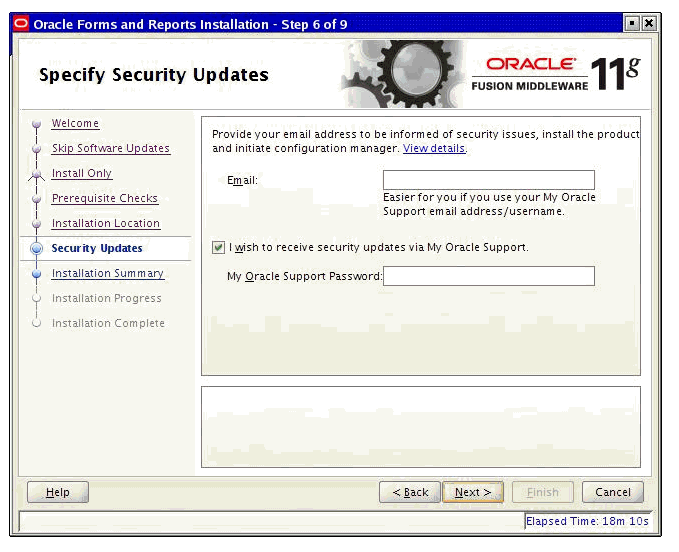Click the Specify Security Updates heading

[x=154, y=75]
